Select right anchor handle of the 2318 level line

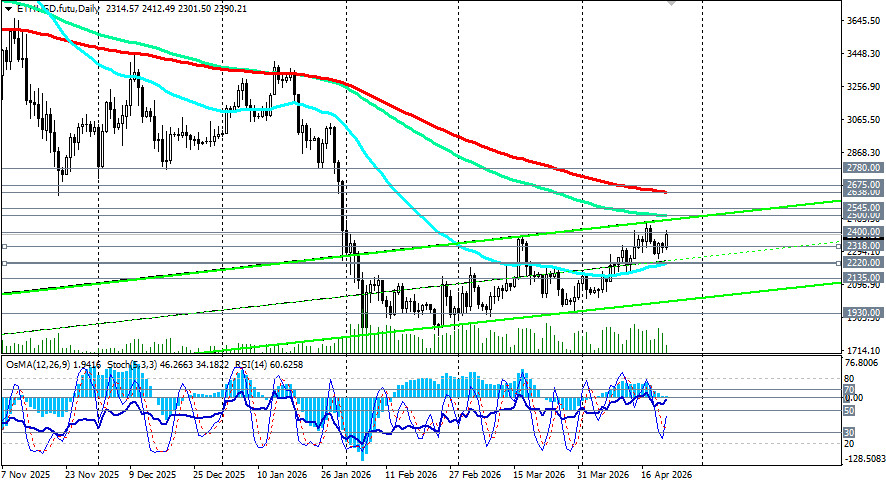click(x=839, y=246)
